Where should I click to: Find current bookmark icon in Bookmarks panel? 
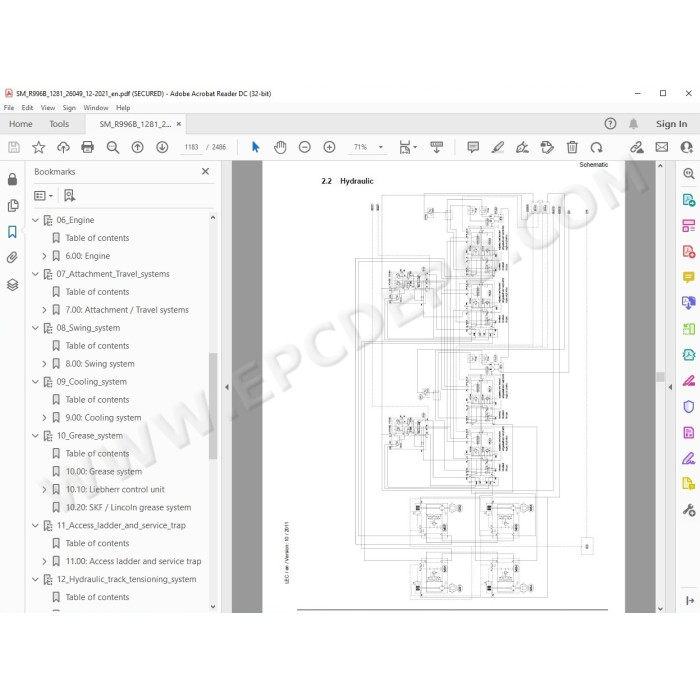pyautogui.click(x=70, y=196)
